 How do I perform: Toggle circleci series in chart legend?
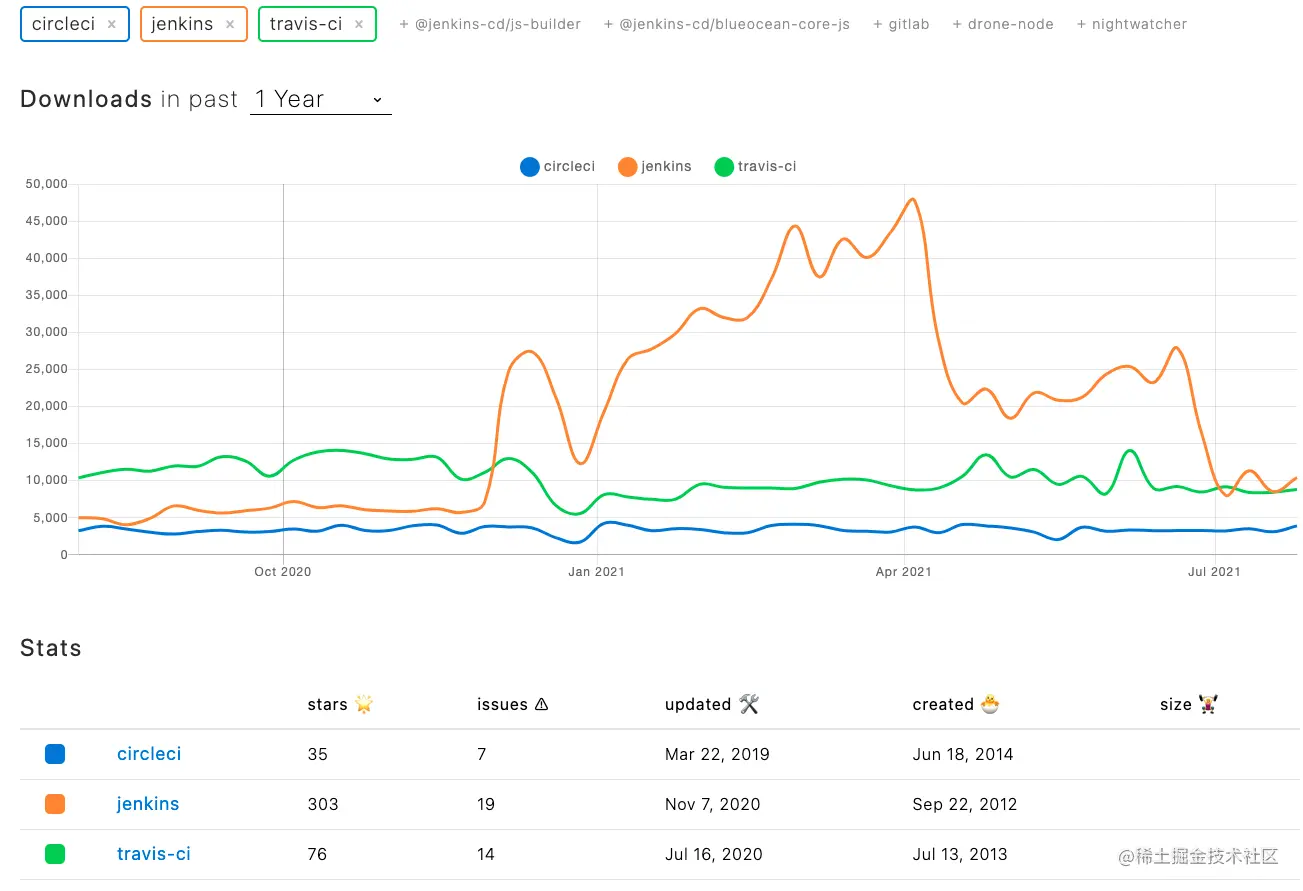pyautogui.click(x=558, y=167)
